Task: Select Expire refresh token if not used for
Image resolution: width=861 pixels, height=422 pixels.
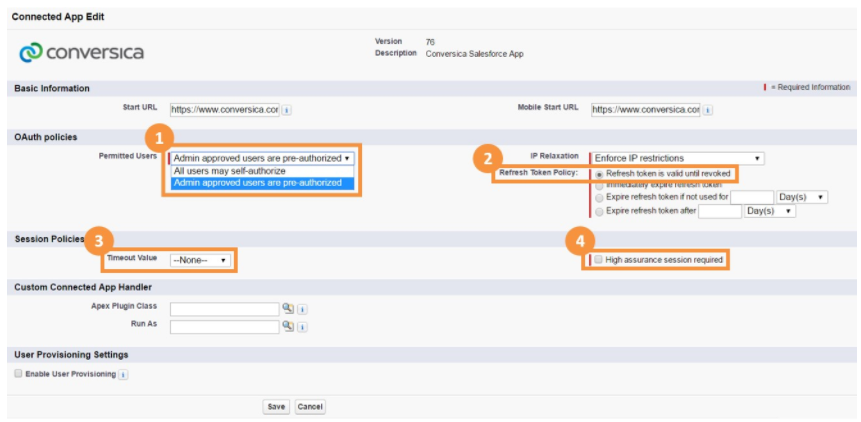Action: coord(599,197)
